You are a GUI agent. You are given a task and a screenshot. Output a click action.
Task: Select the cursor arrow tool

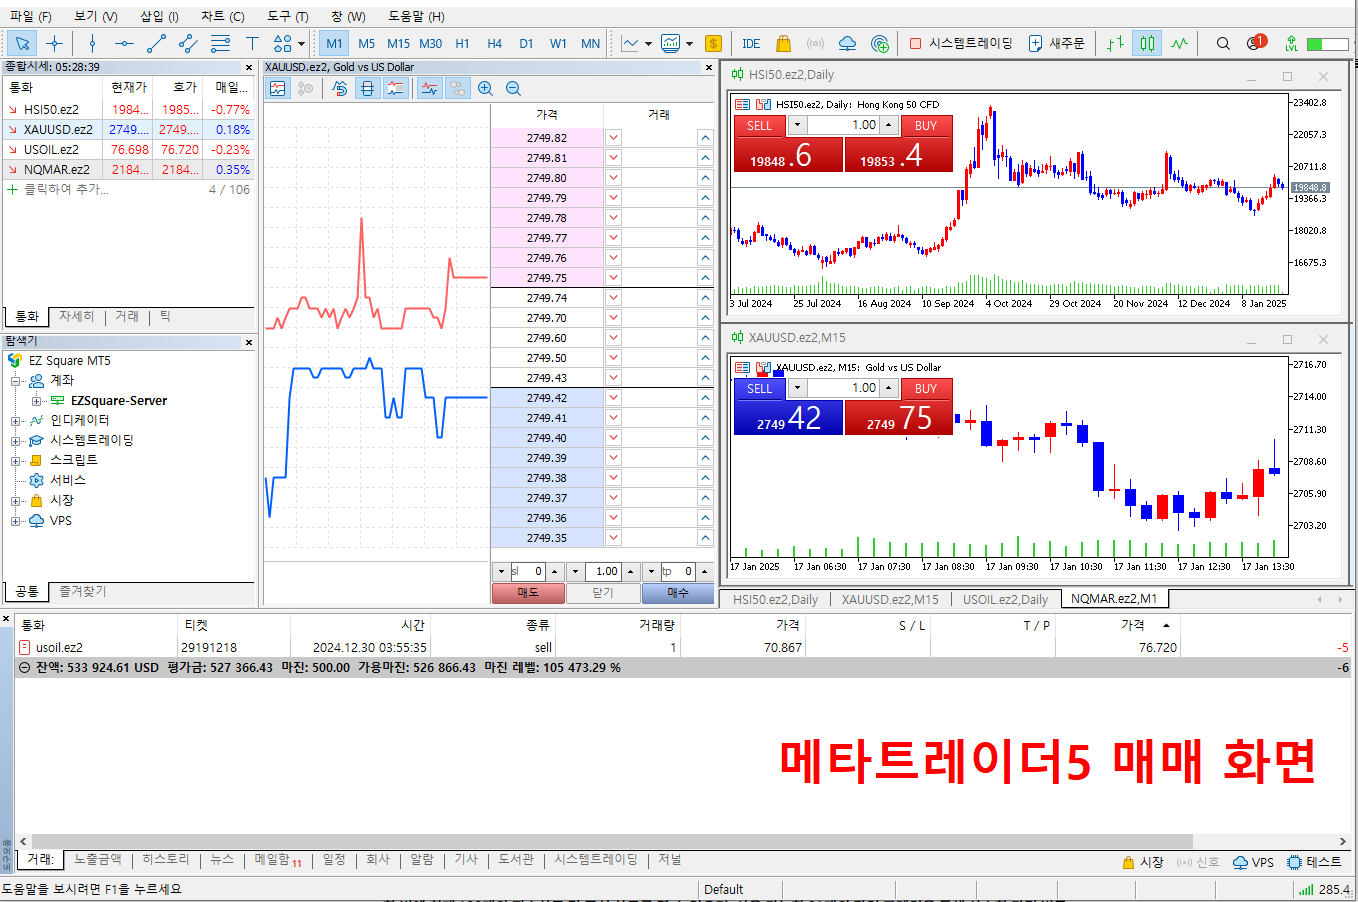pyautogui.click(x=22, y=43)
